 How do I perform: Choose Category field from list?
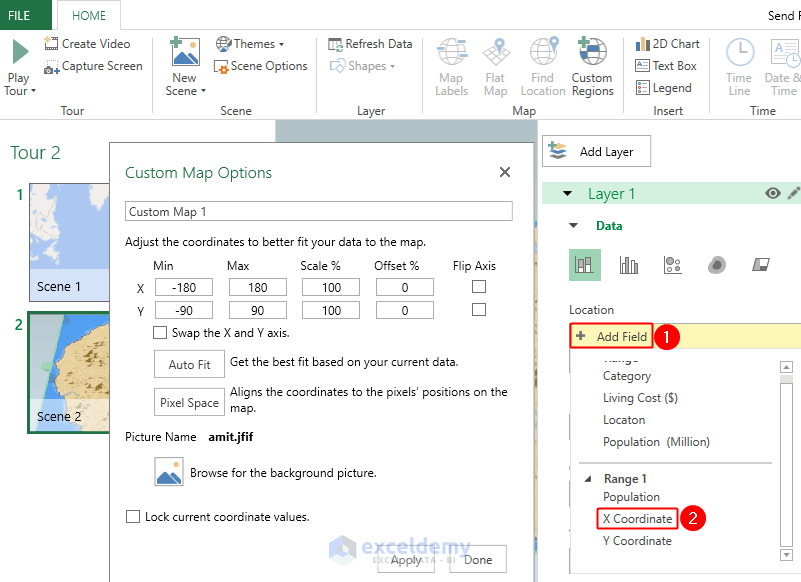pyautogui.click(x=627, y=376)
